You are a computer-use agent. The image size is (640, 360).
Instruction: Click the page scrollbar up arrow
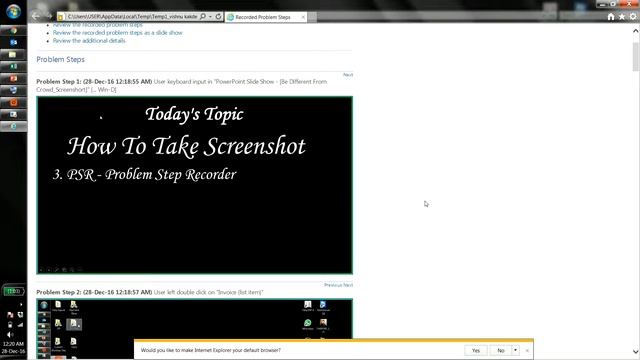coord(636,31)
